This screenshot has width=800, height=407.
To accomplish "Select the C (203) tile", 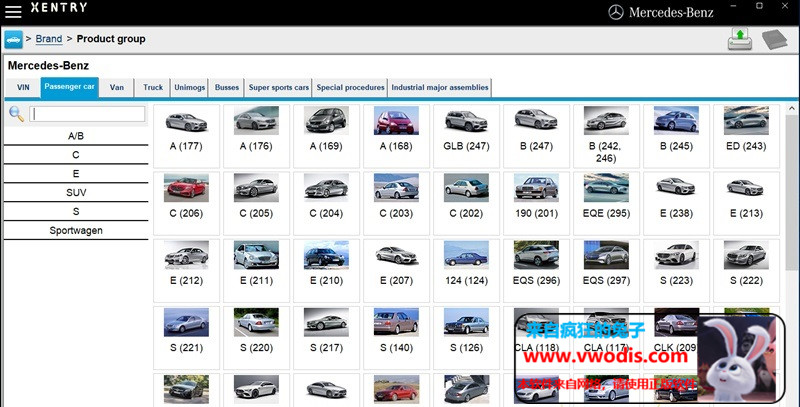I will [396, 204].
